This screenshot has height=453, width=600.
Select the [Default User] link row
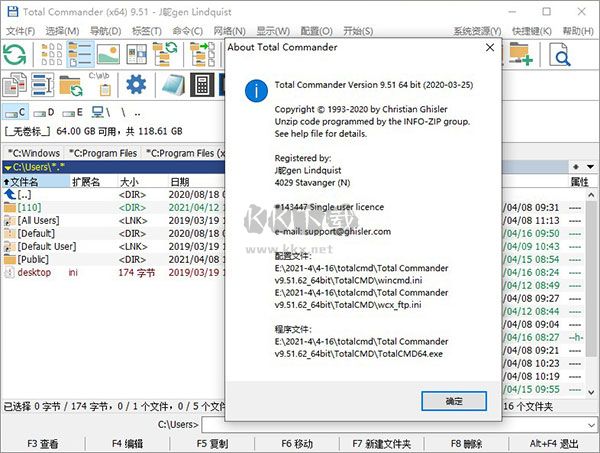(114, 247)
